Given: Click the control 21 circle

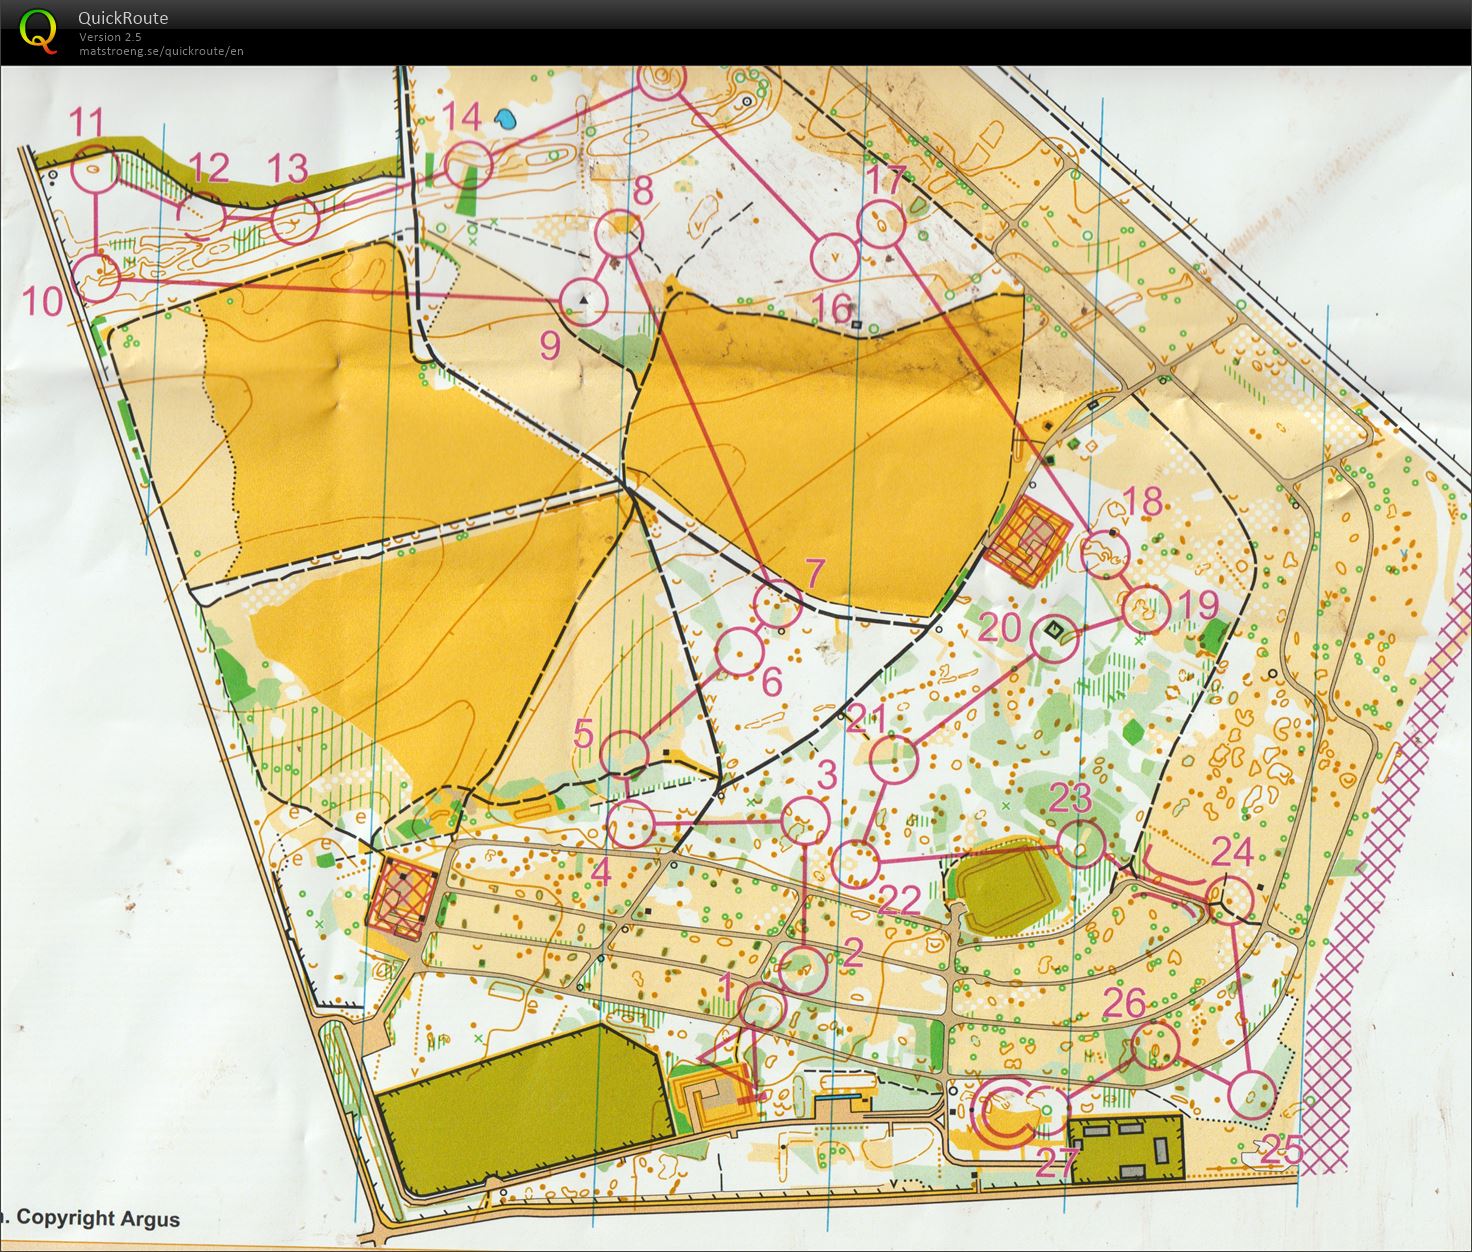Looking at the screenshot, I should coord(893,759).
